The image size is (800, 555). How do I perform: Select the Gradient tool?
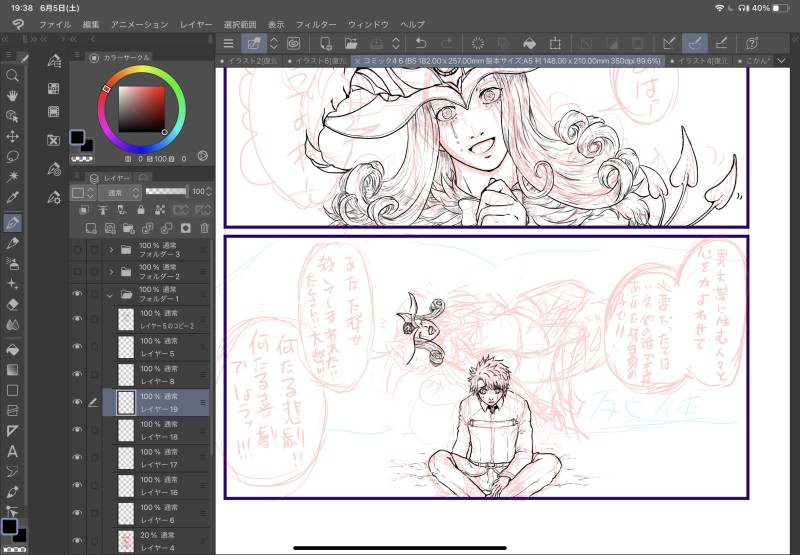[x=12, y=370]
